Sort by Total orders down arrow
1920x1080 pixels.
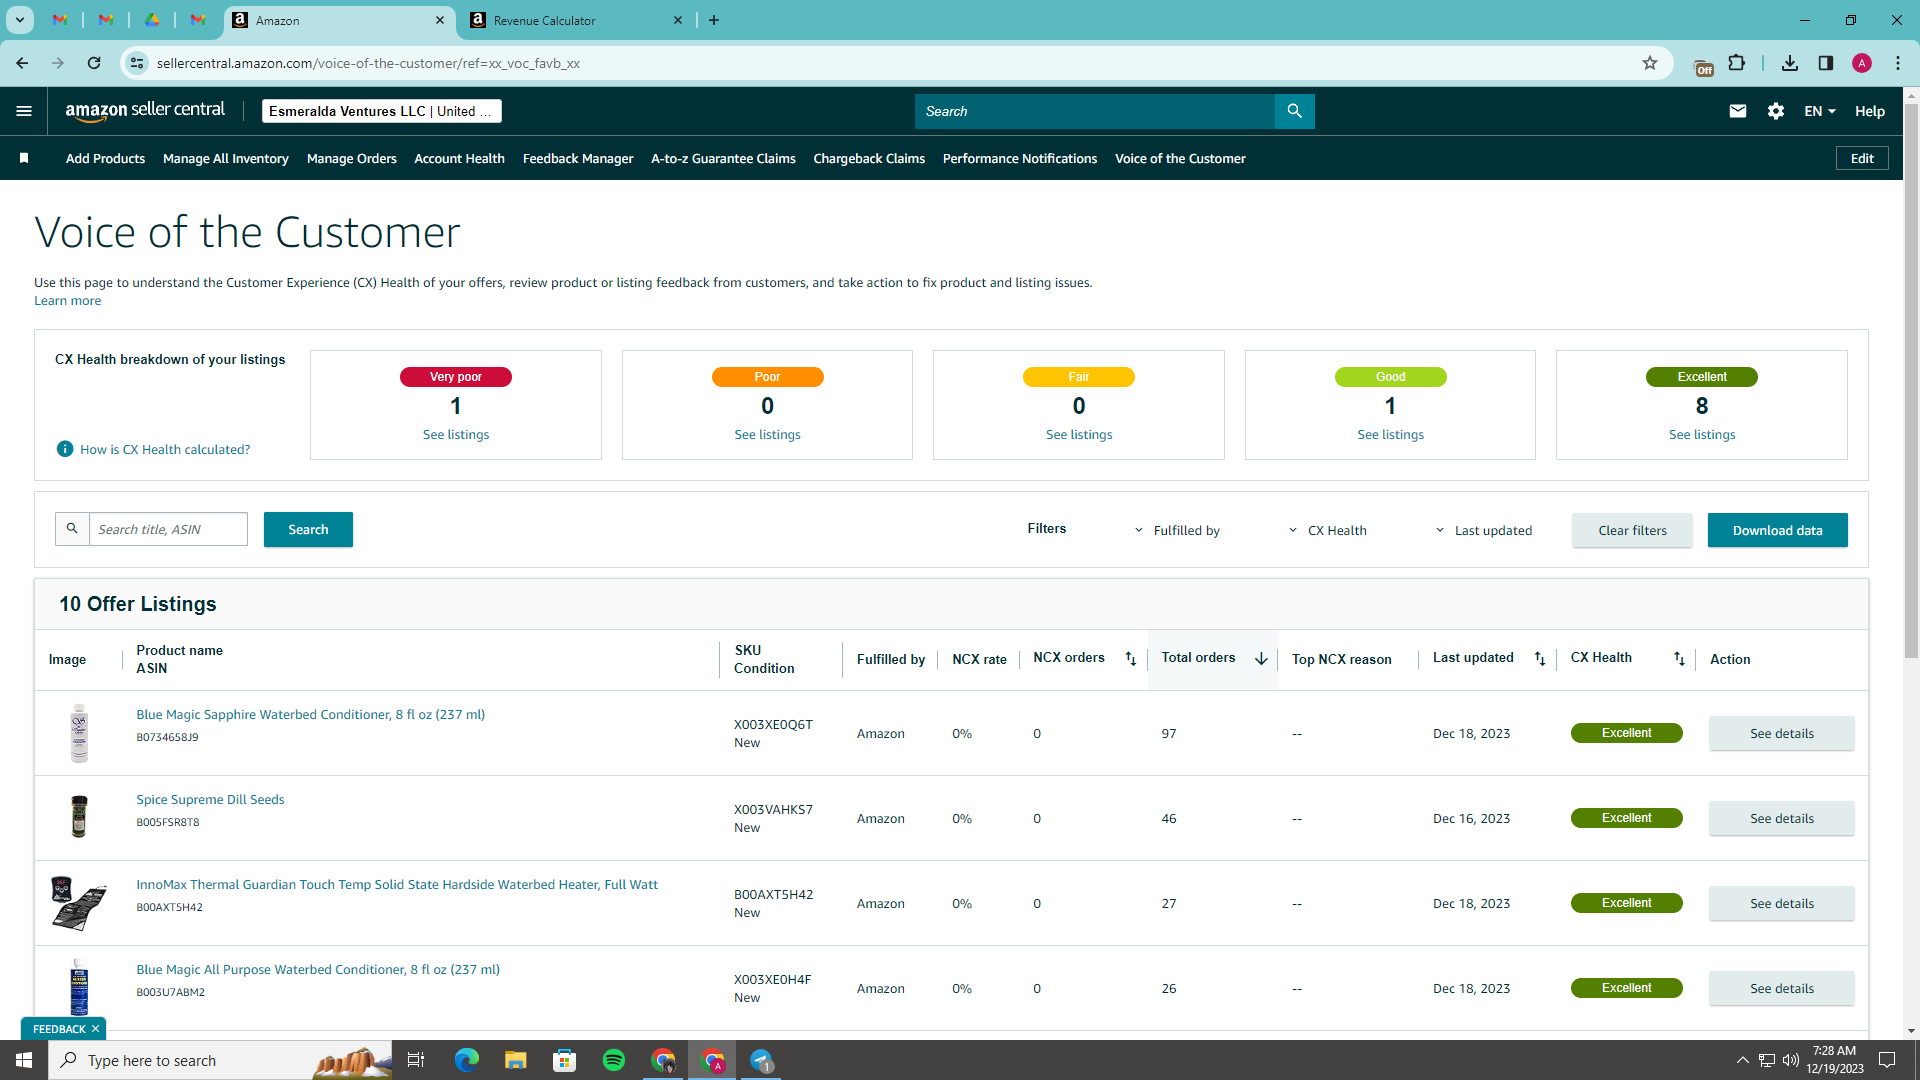pos(1261,659)
